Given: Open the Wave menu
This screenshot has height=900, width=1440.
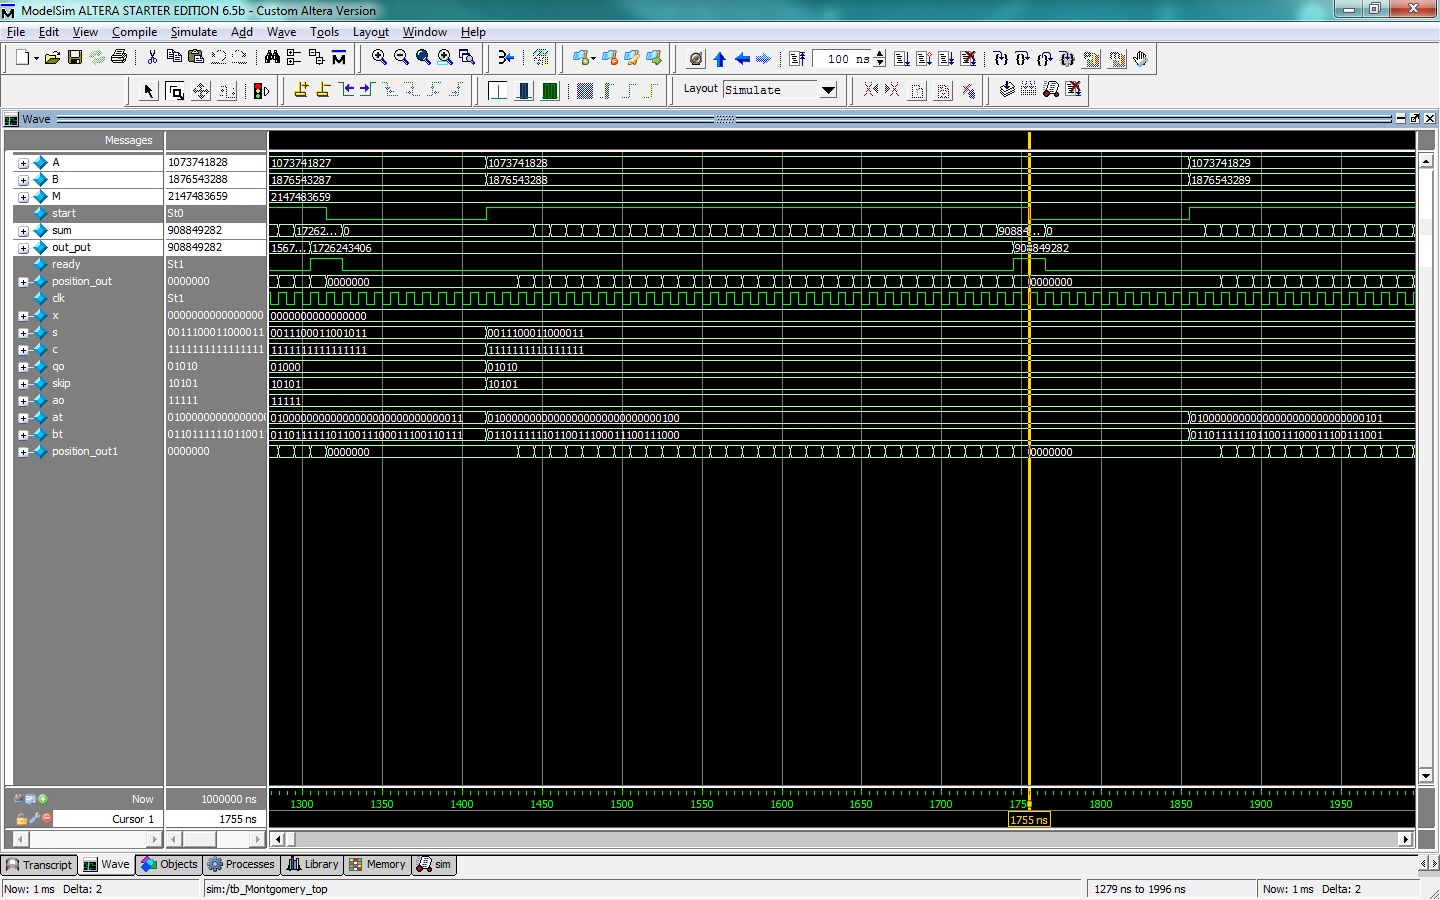Looking at the screenshot, I should tap(281, 32).
